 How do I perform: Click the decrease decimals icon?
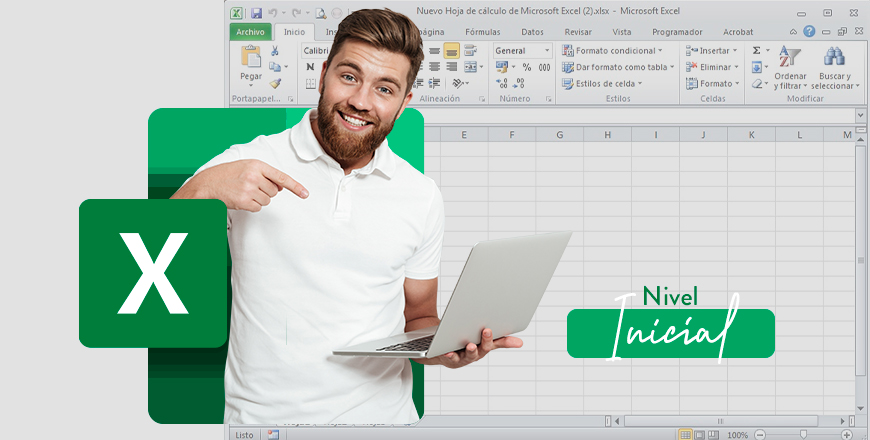click(519, 83)
